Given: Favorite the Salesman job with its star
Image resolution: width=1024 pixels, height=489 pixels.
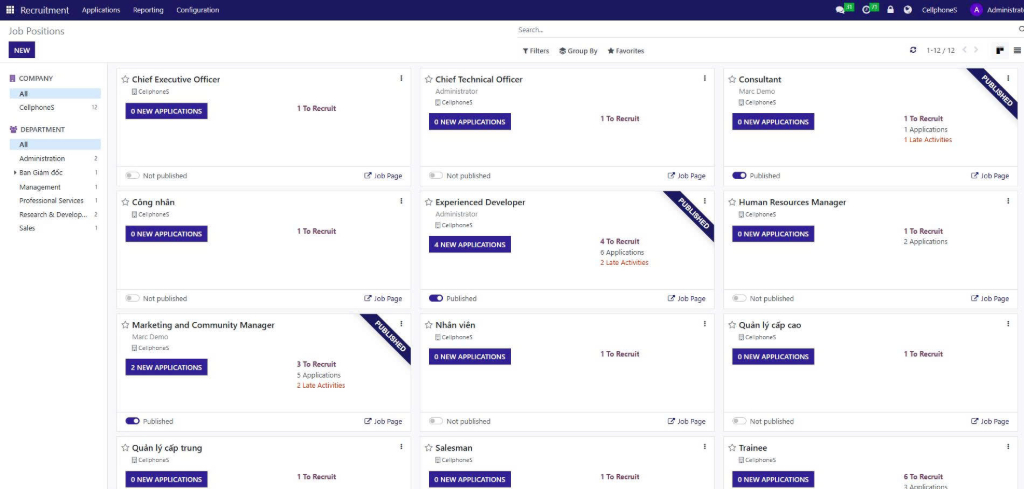Looking at the screenshot, I should coord(429,448).
